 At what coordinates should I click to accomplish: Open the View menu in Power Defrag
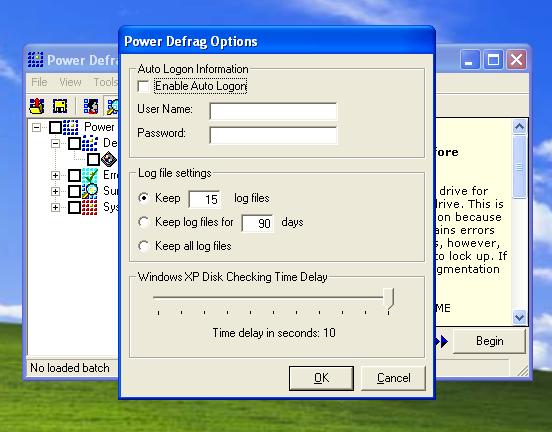click(70, 82)
